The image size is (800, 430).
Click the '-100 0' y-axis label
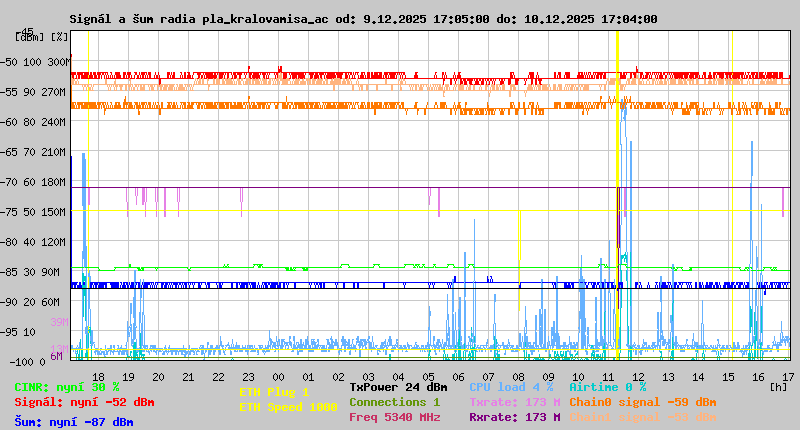coord(27,362)
